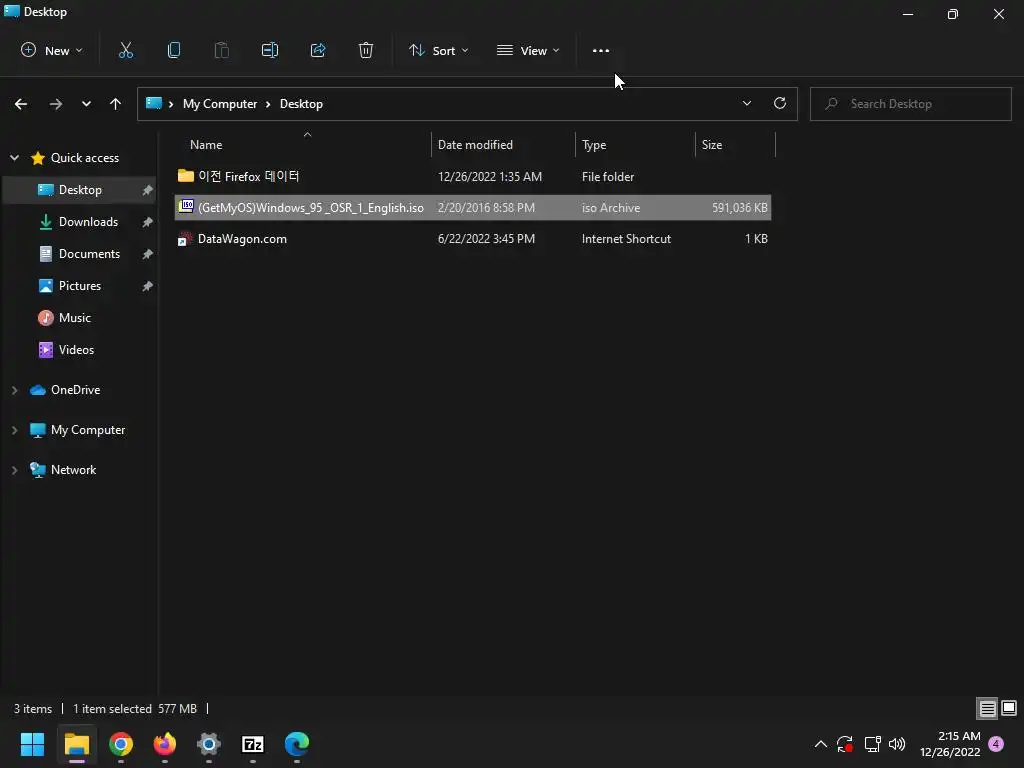The image size is (1024, 768).
Task: Open Music in sidebar
Action: (x=74, y=318)
